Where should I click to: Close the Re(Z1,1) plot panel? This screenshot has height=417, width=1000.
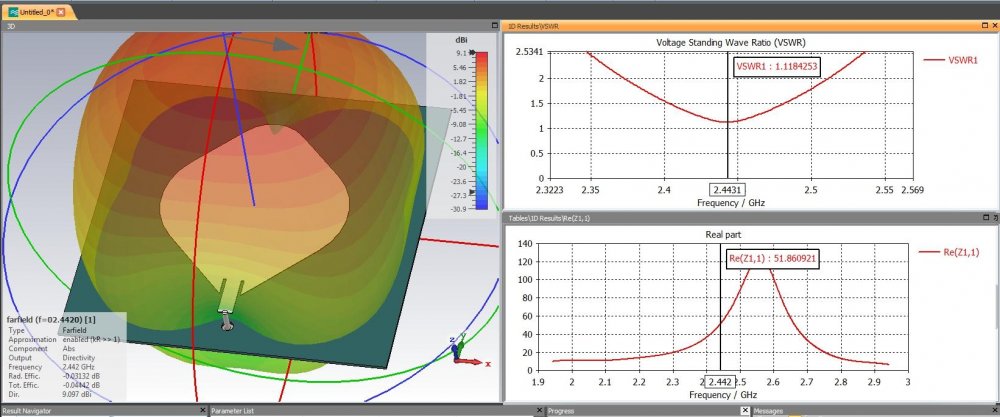click(996, 218)
